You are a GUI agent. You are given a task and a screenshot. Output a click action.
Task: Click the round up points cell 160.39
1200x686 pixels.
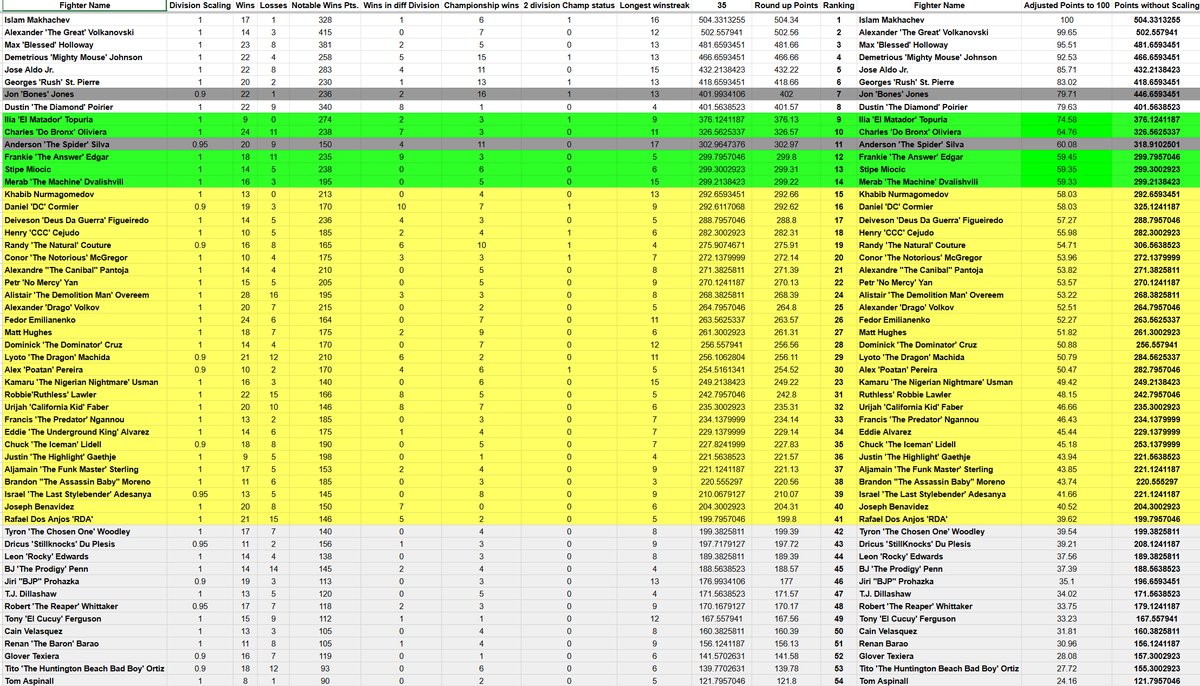coord(786,632)
